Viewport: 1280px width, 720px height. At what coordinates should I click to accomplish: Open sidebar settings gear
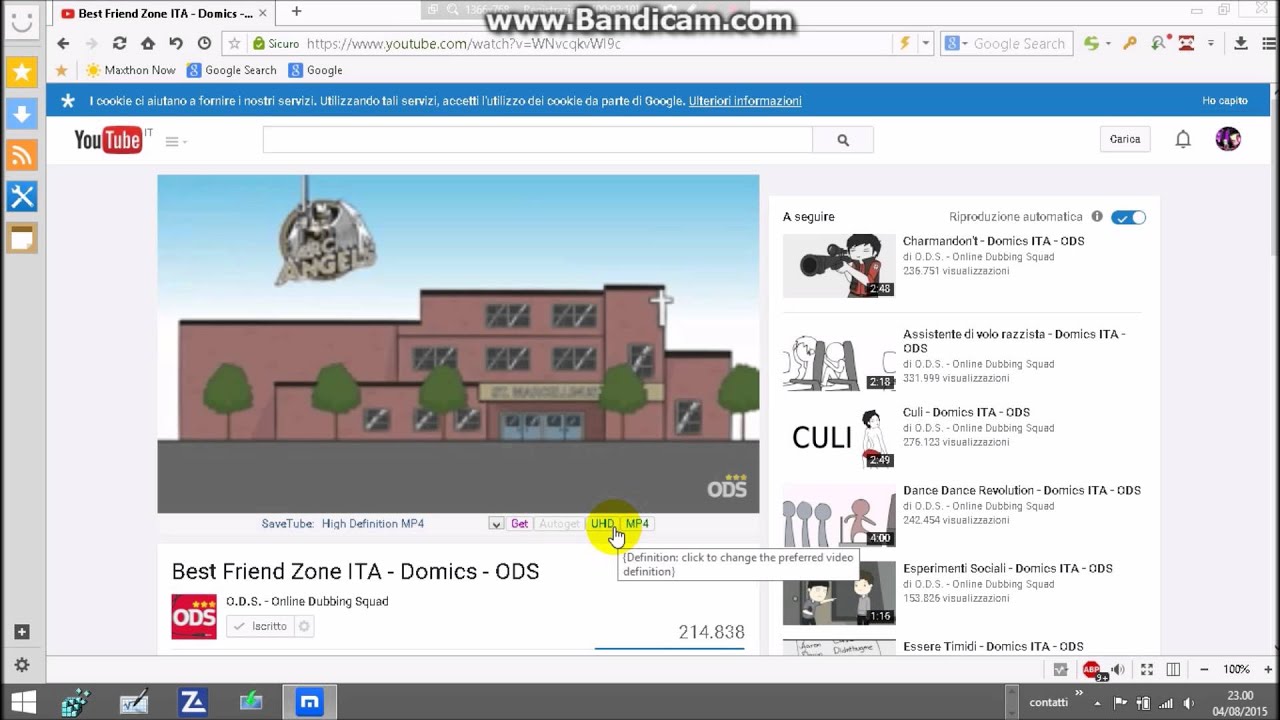click(22, 665)
